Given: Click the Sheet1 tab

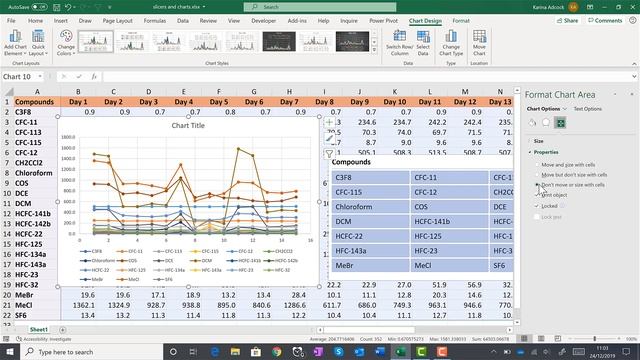Looking at the screenshot, I should coord(38,329).
